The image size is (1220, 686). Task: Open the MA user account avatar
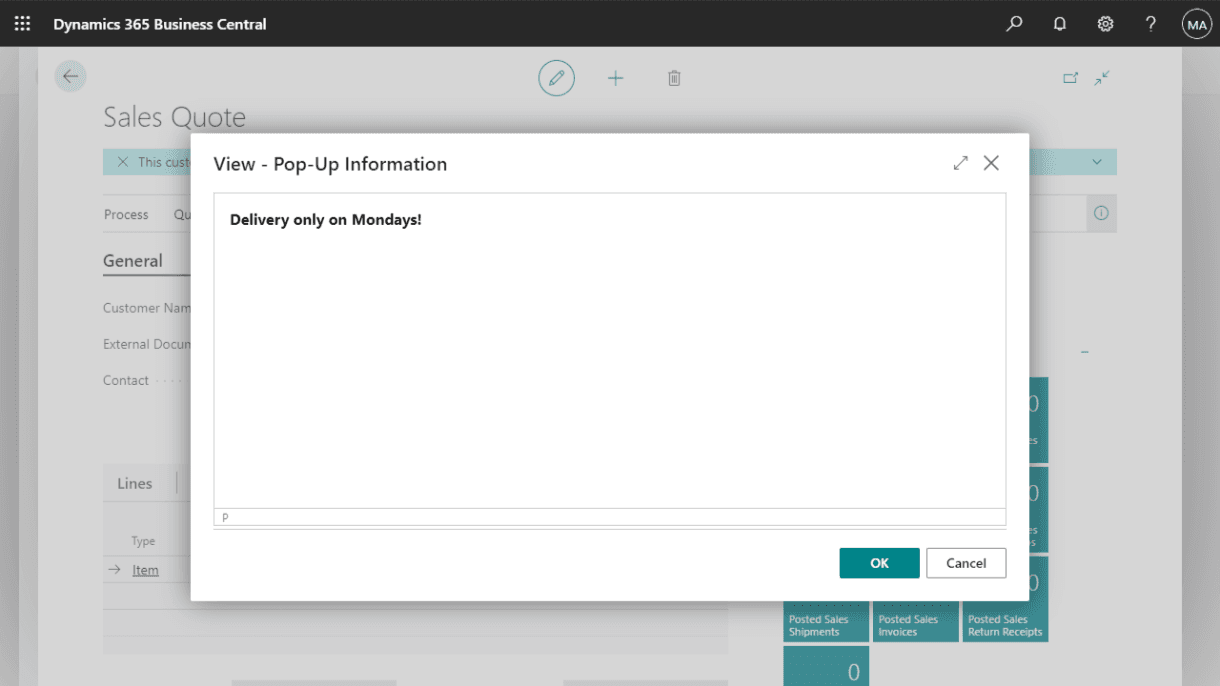click(1196, 23)
